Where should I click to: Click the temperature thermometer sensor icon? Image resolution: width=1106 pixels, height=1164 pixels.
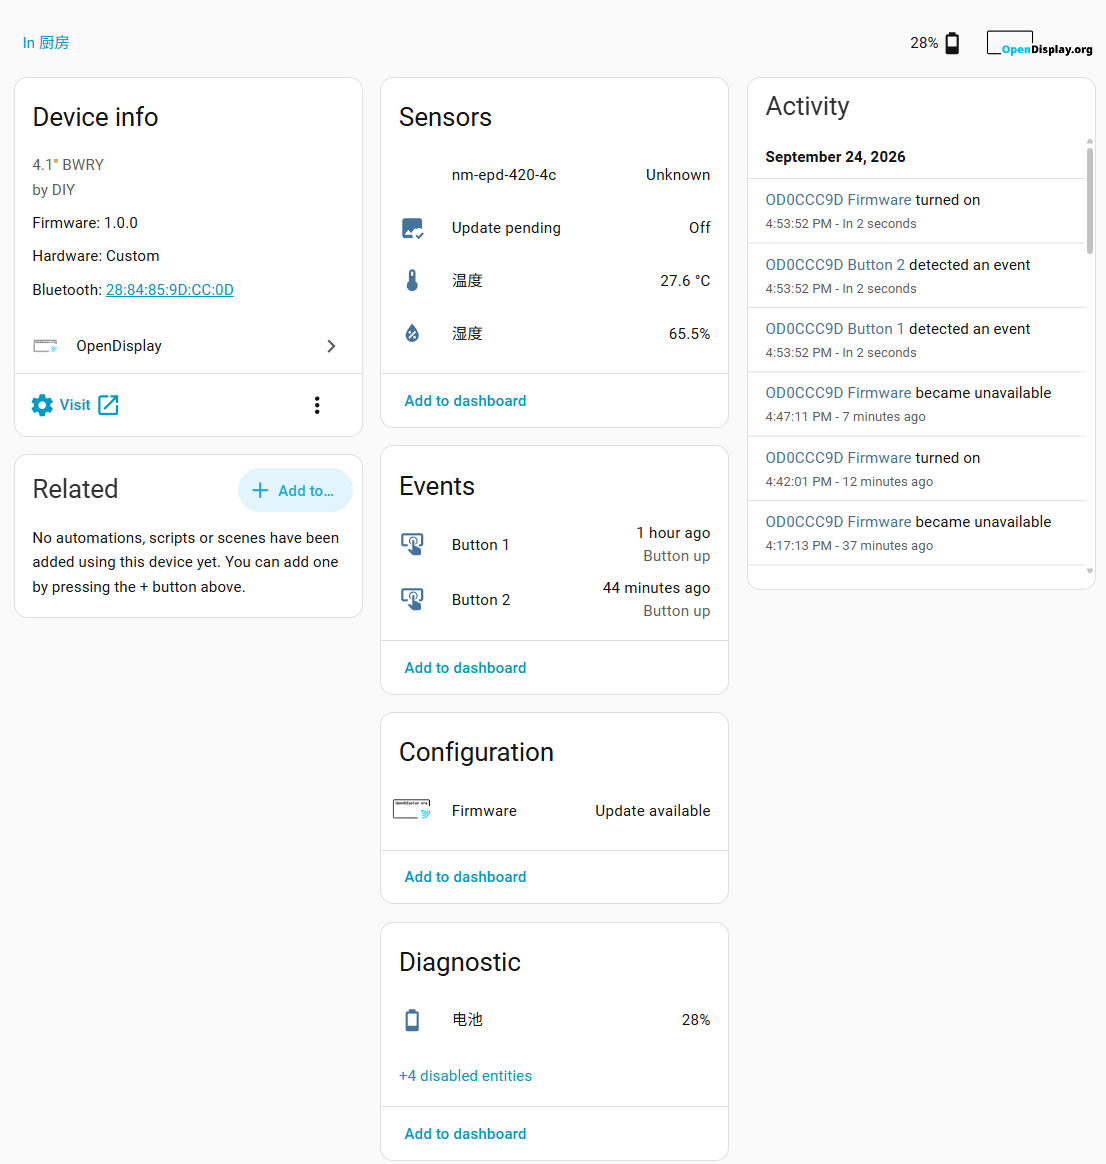412,281
